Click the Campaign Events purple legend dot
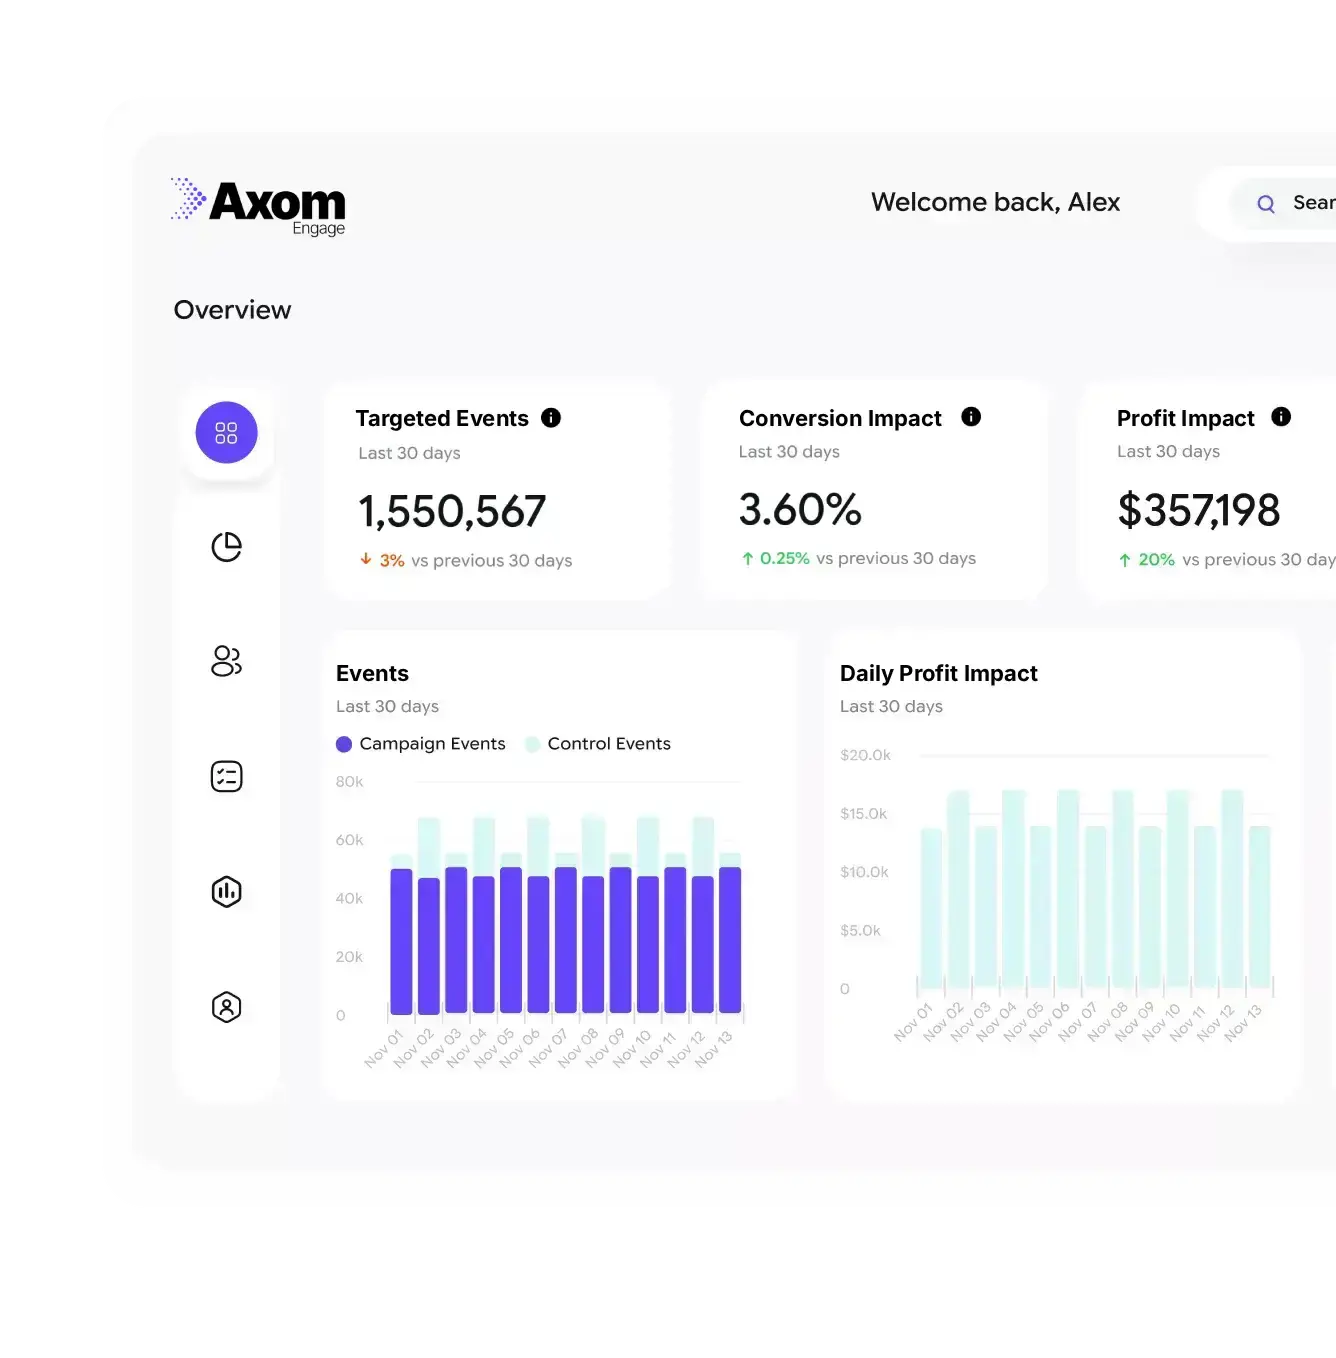This screenshot has width=1336, height=1358. coord(344,744)
